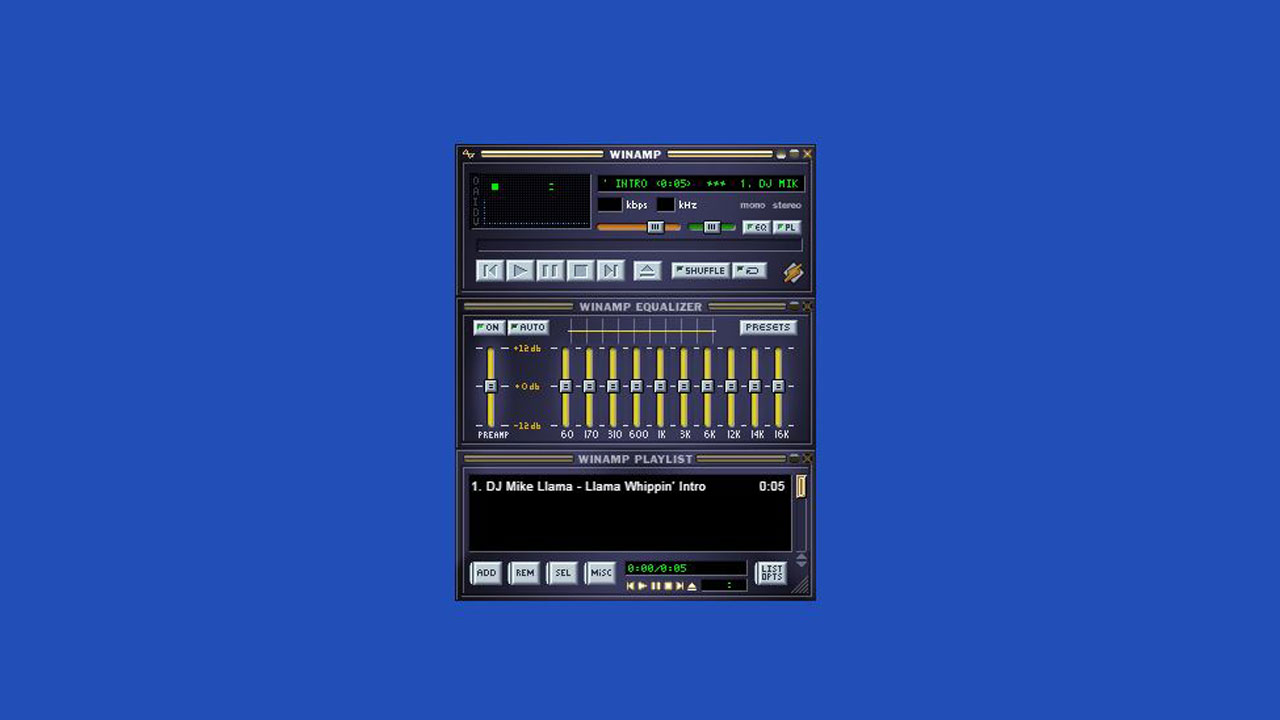Viewport: 1280px width, 720px height.
Task: Stop playback with the Stop icon
Action: tap(578, 270)
